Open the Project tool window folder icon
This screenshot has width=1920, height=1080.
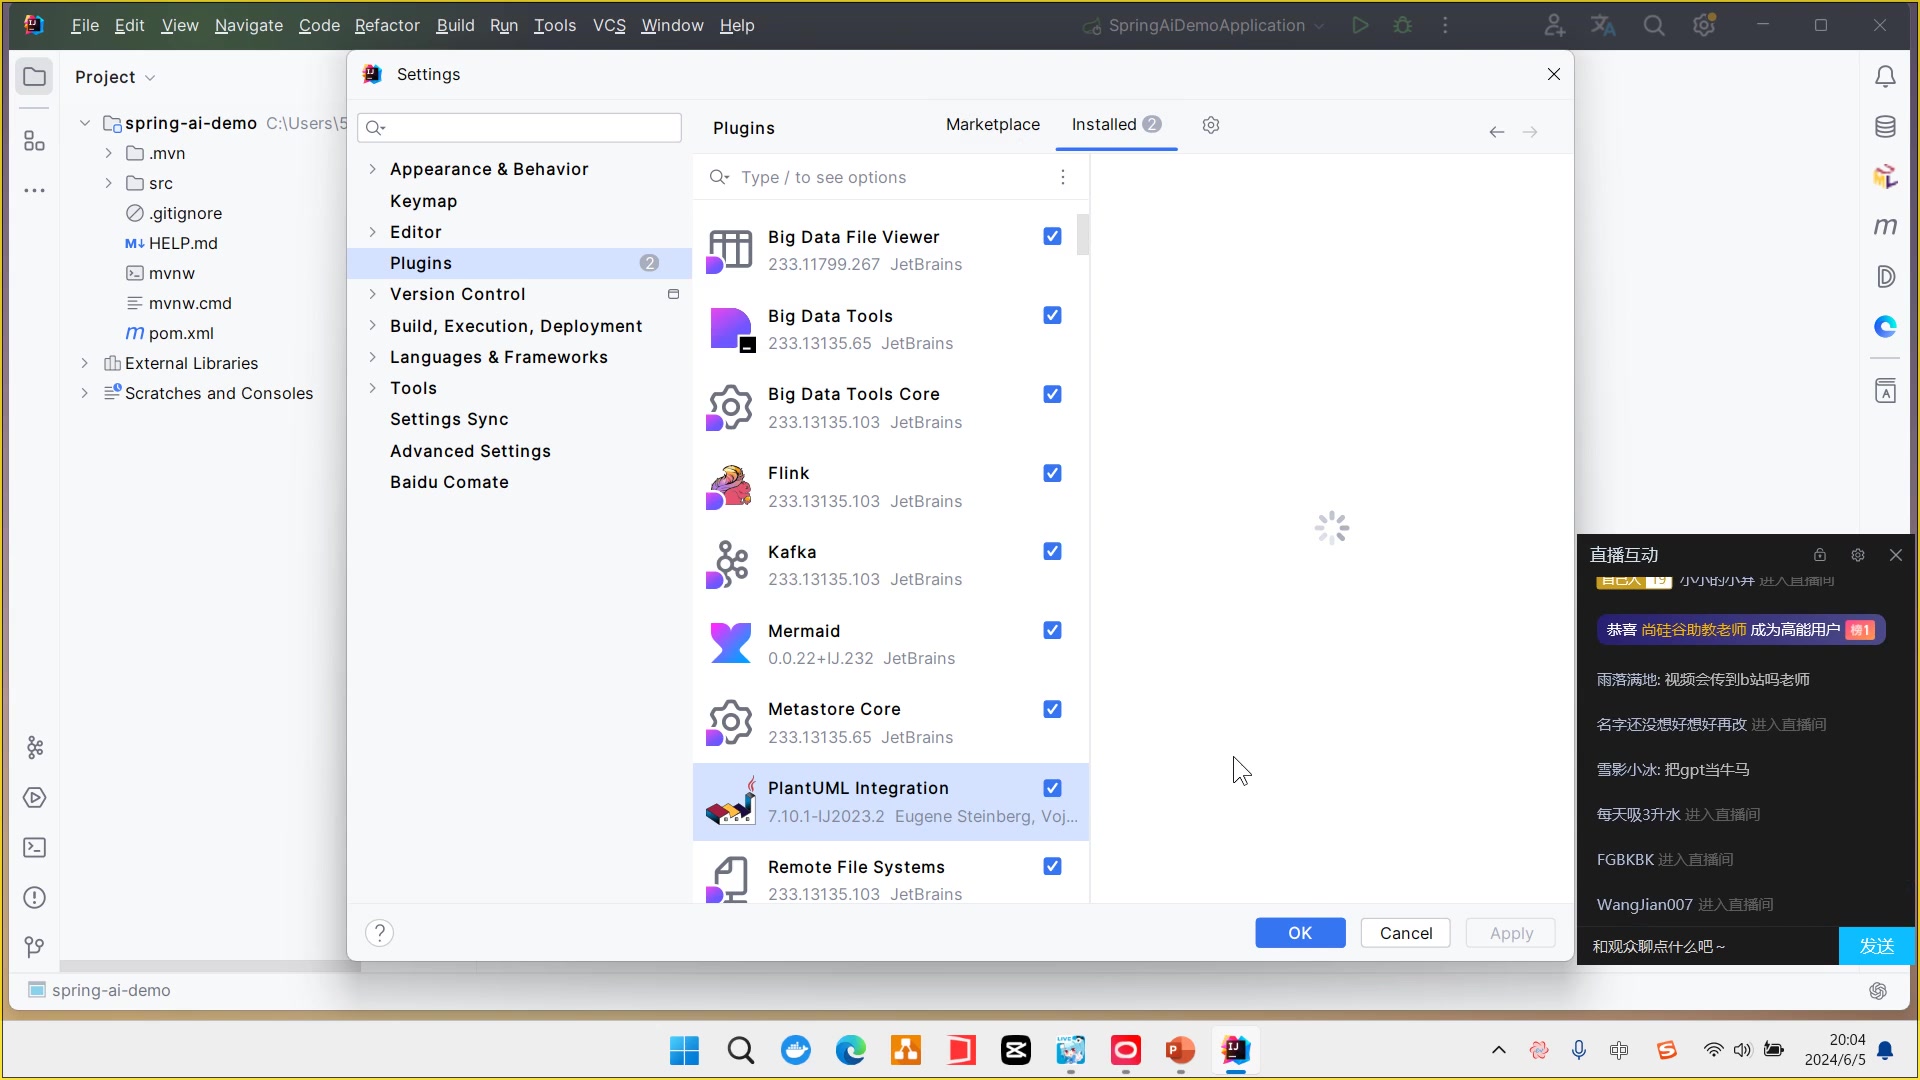pos(34,77)
